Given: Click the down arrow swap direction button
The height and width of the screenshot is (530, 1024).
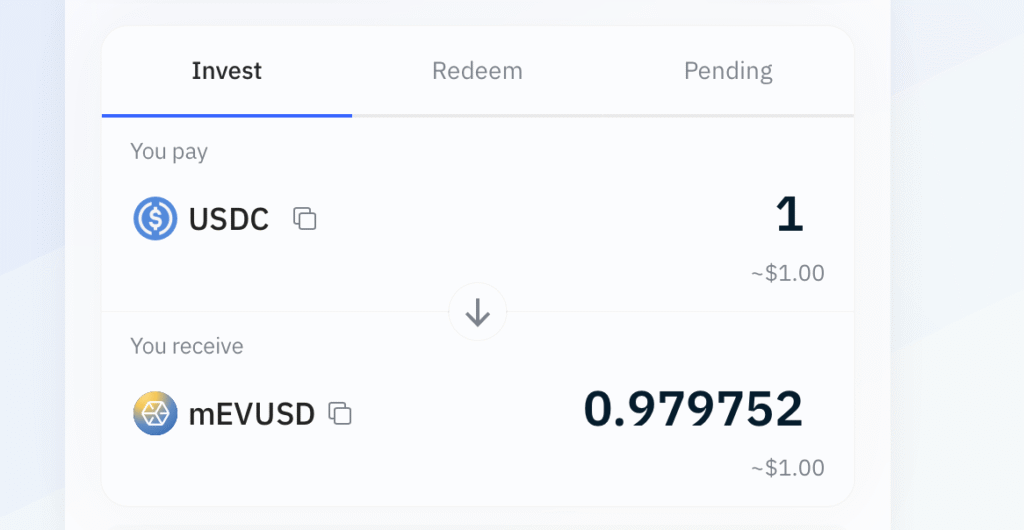Looking at the screenshot, I should 478,313.
